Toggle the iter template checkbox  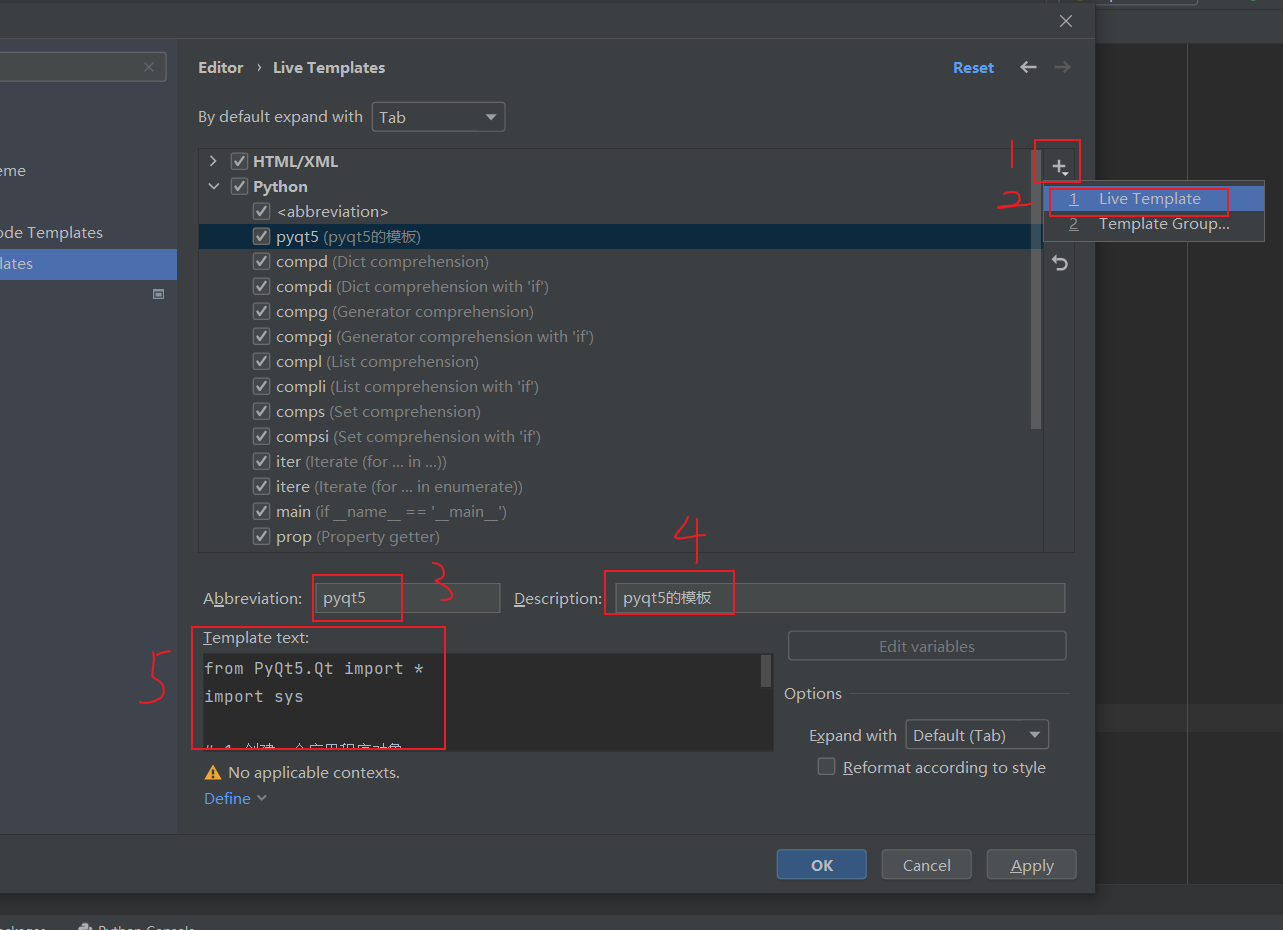coord(262,461)
